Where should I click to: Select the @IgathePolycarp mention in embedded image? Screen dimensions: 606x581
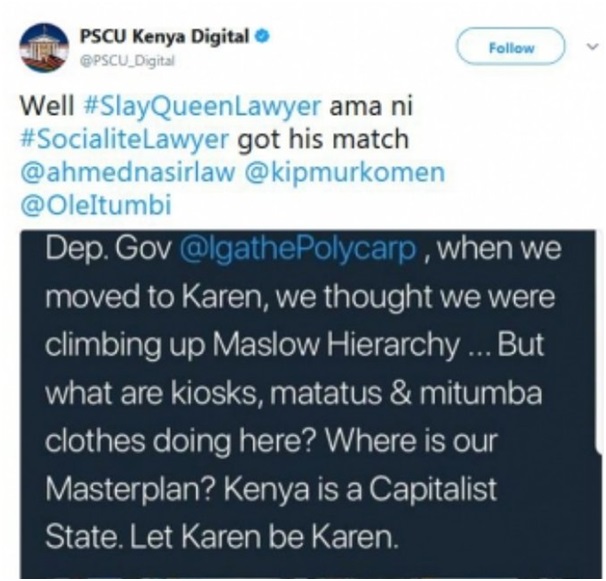pyautogui.click(x=298, y=248)
